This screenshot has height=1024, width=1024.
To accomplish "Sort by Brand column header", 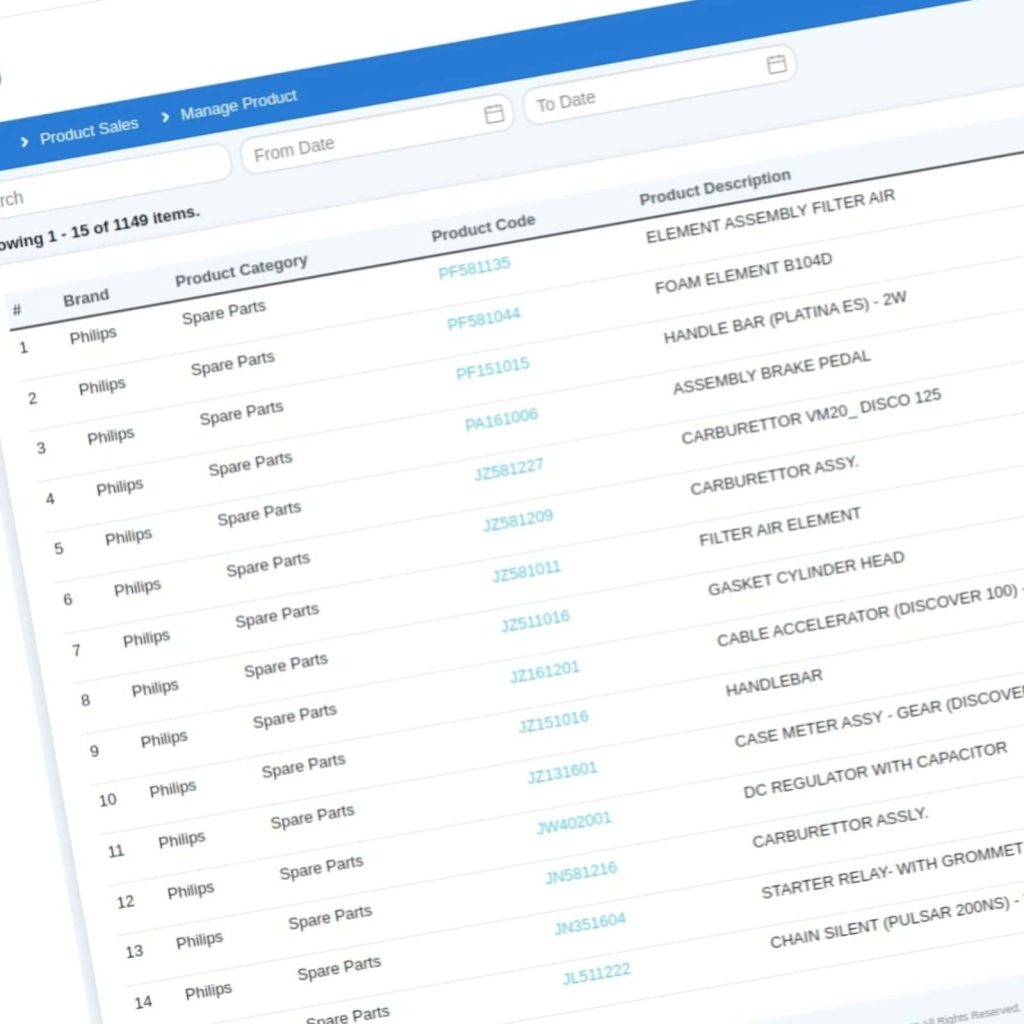I will (x=86, y=298).
